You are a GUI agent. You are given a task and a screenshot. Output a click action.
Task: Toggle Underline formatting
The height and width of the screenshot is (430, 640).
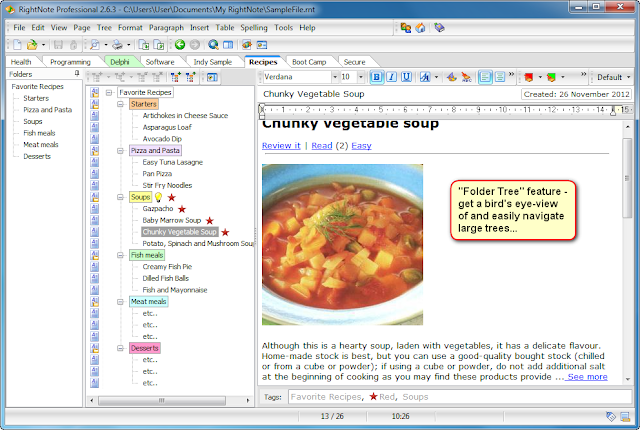click(x=406, y=77)
